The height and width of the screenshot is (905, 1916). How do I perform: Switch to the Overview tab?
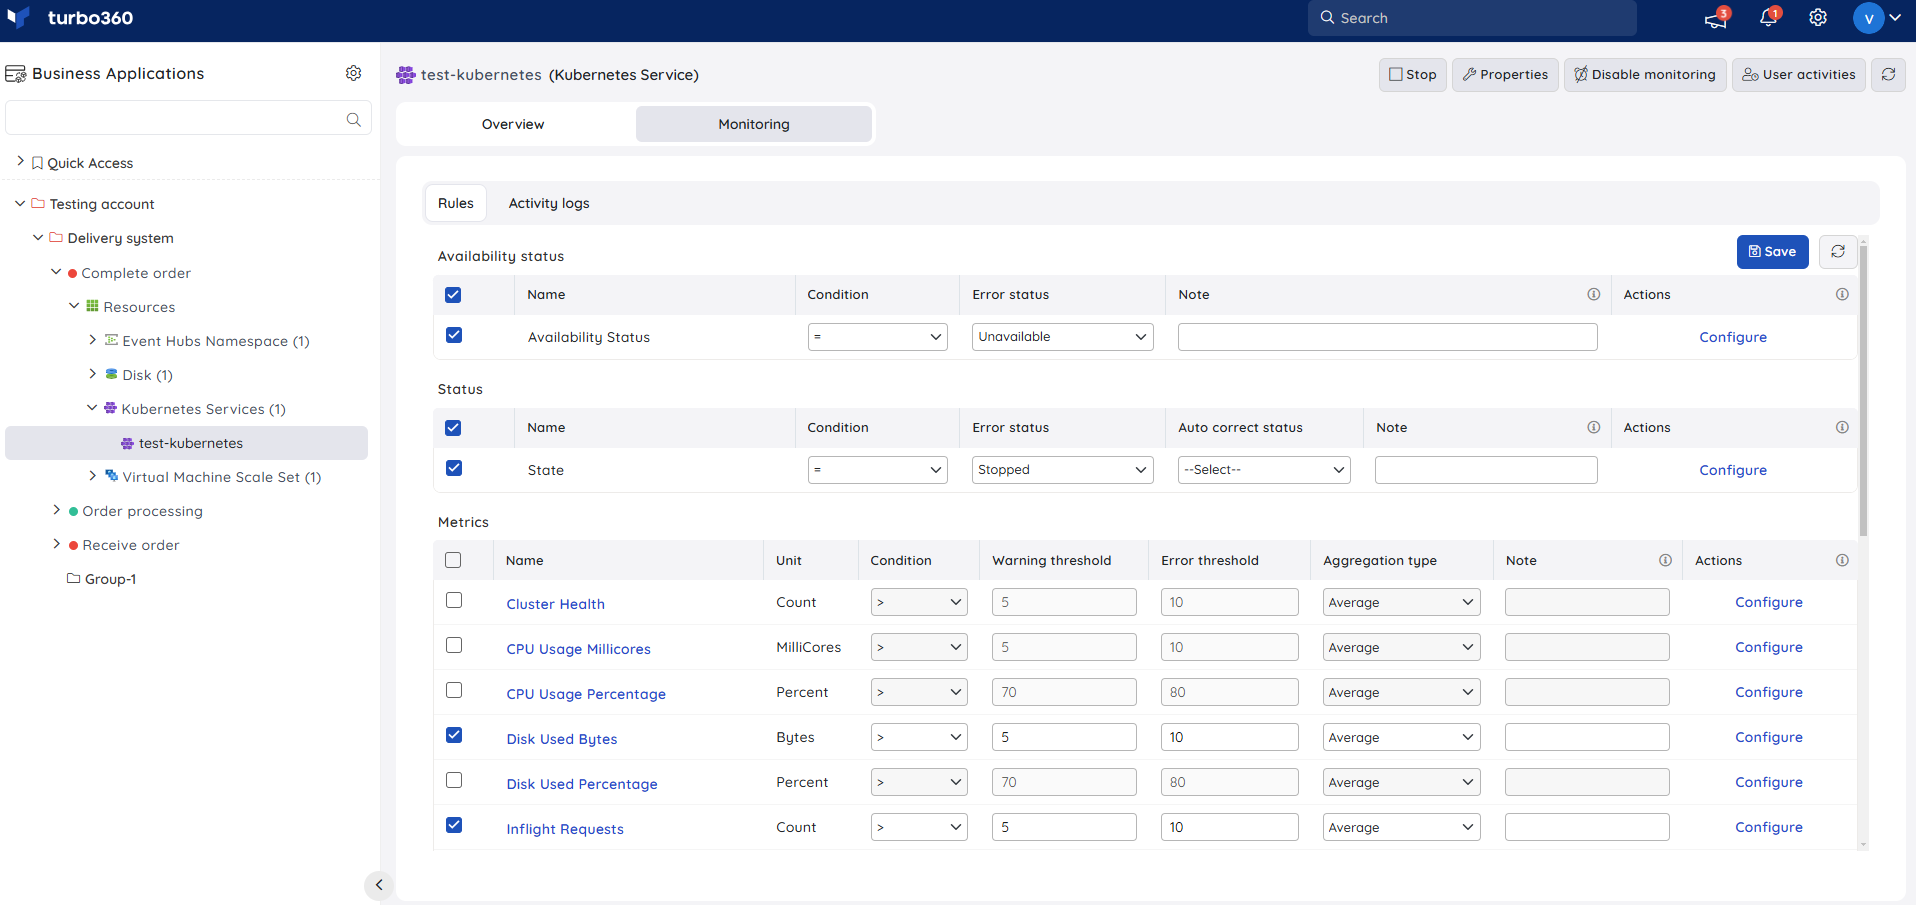tap(513, 124)
